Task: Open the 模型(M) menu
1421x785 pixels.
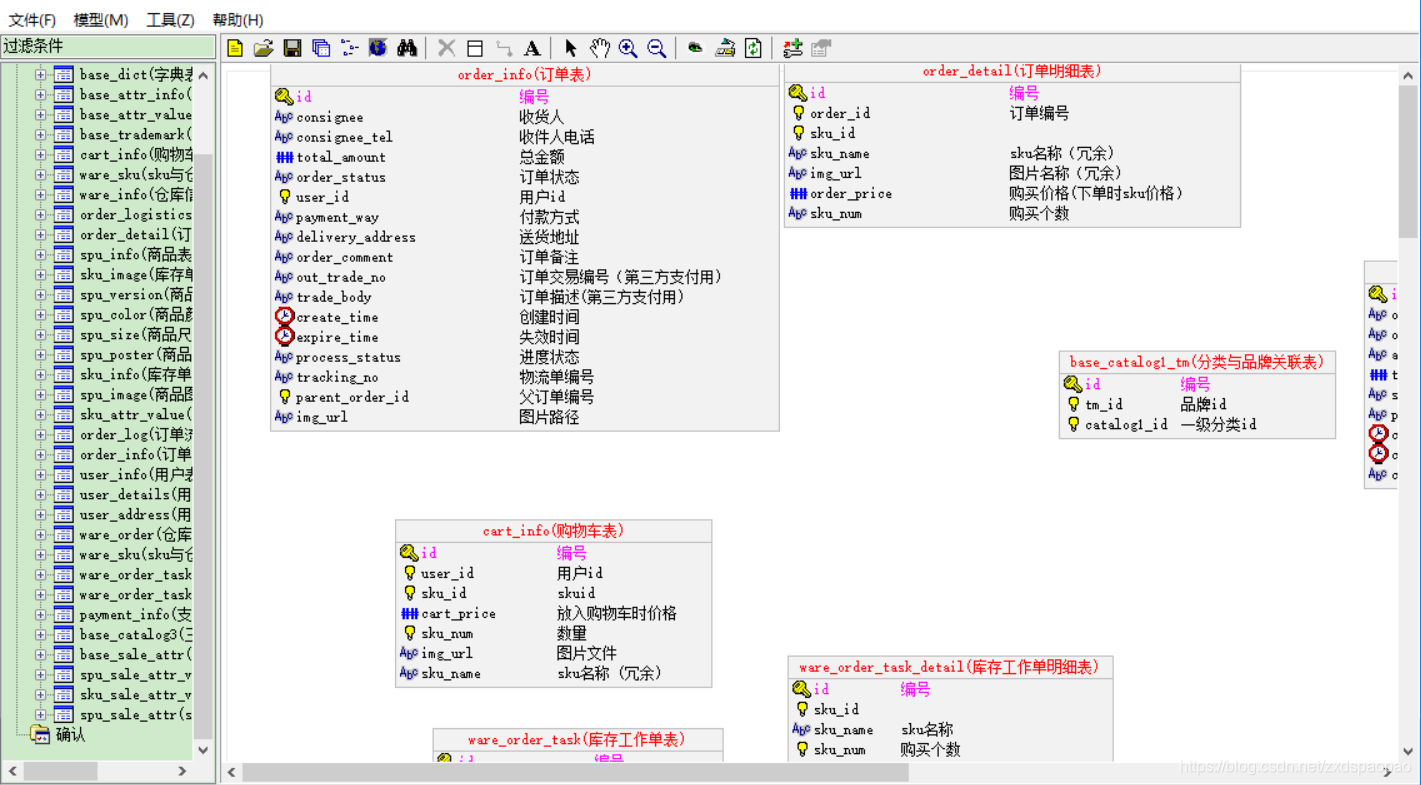Action: pyautogui.click(x=101, y=20)
